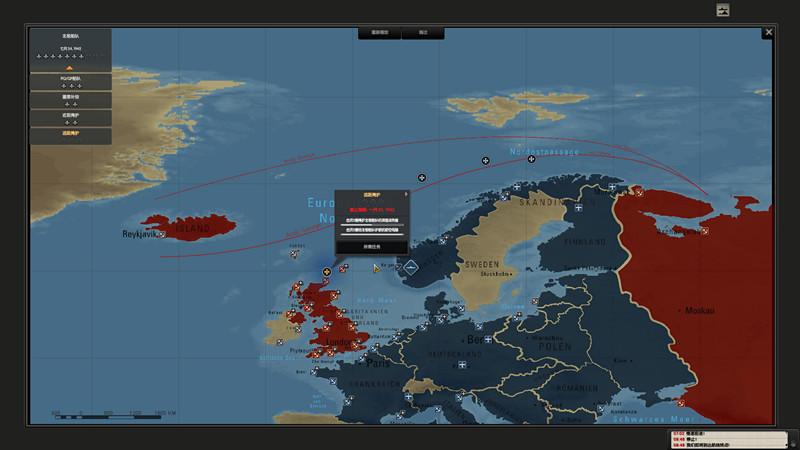This screenshot has height=450, width=800.
Task: Click the Brest port icon in Brittany
Action: (314, 372)
